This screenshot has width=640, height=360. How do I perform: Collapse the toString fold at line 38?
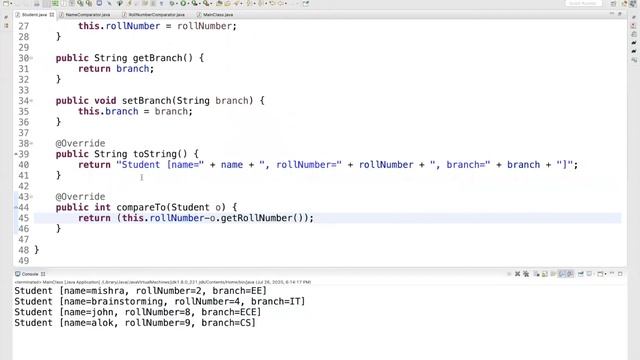31,143
